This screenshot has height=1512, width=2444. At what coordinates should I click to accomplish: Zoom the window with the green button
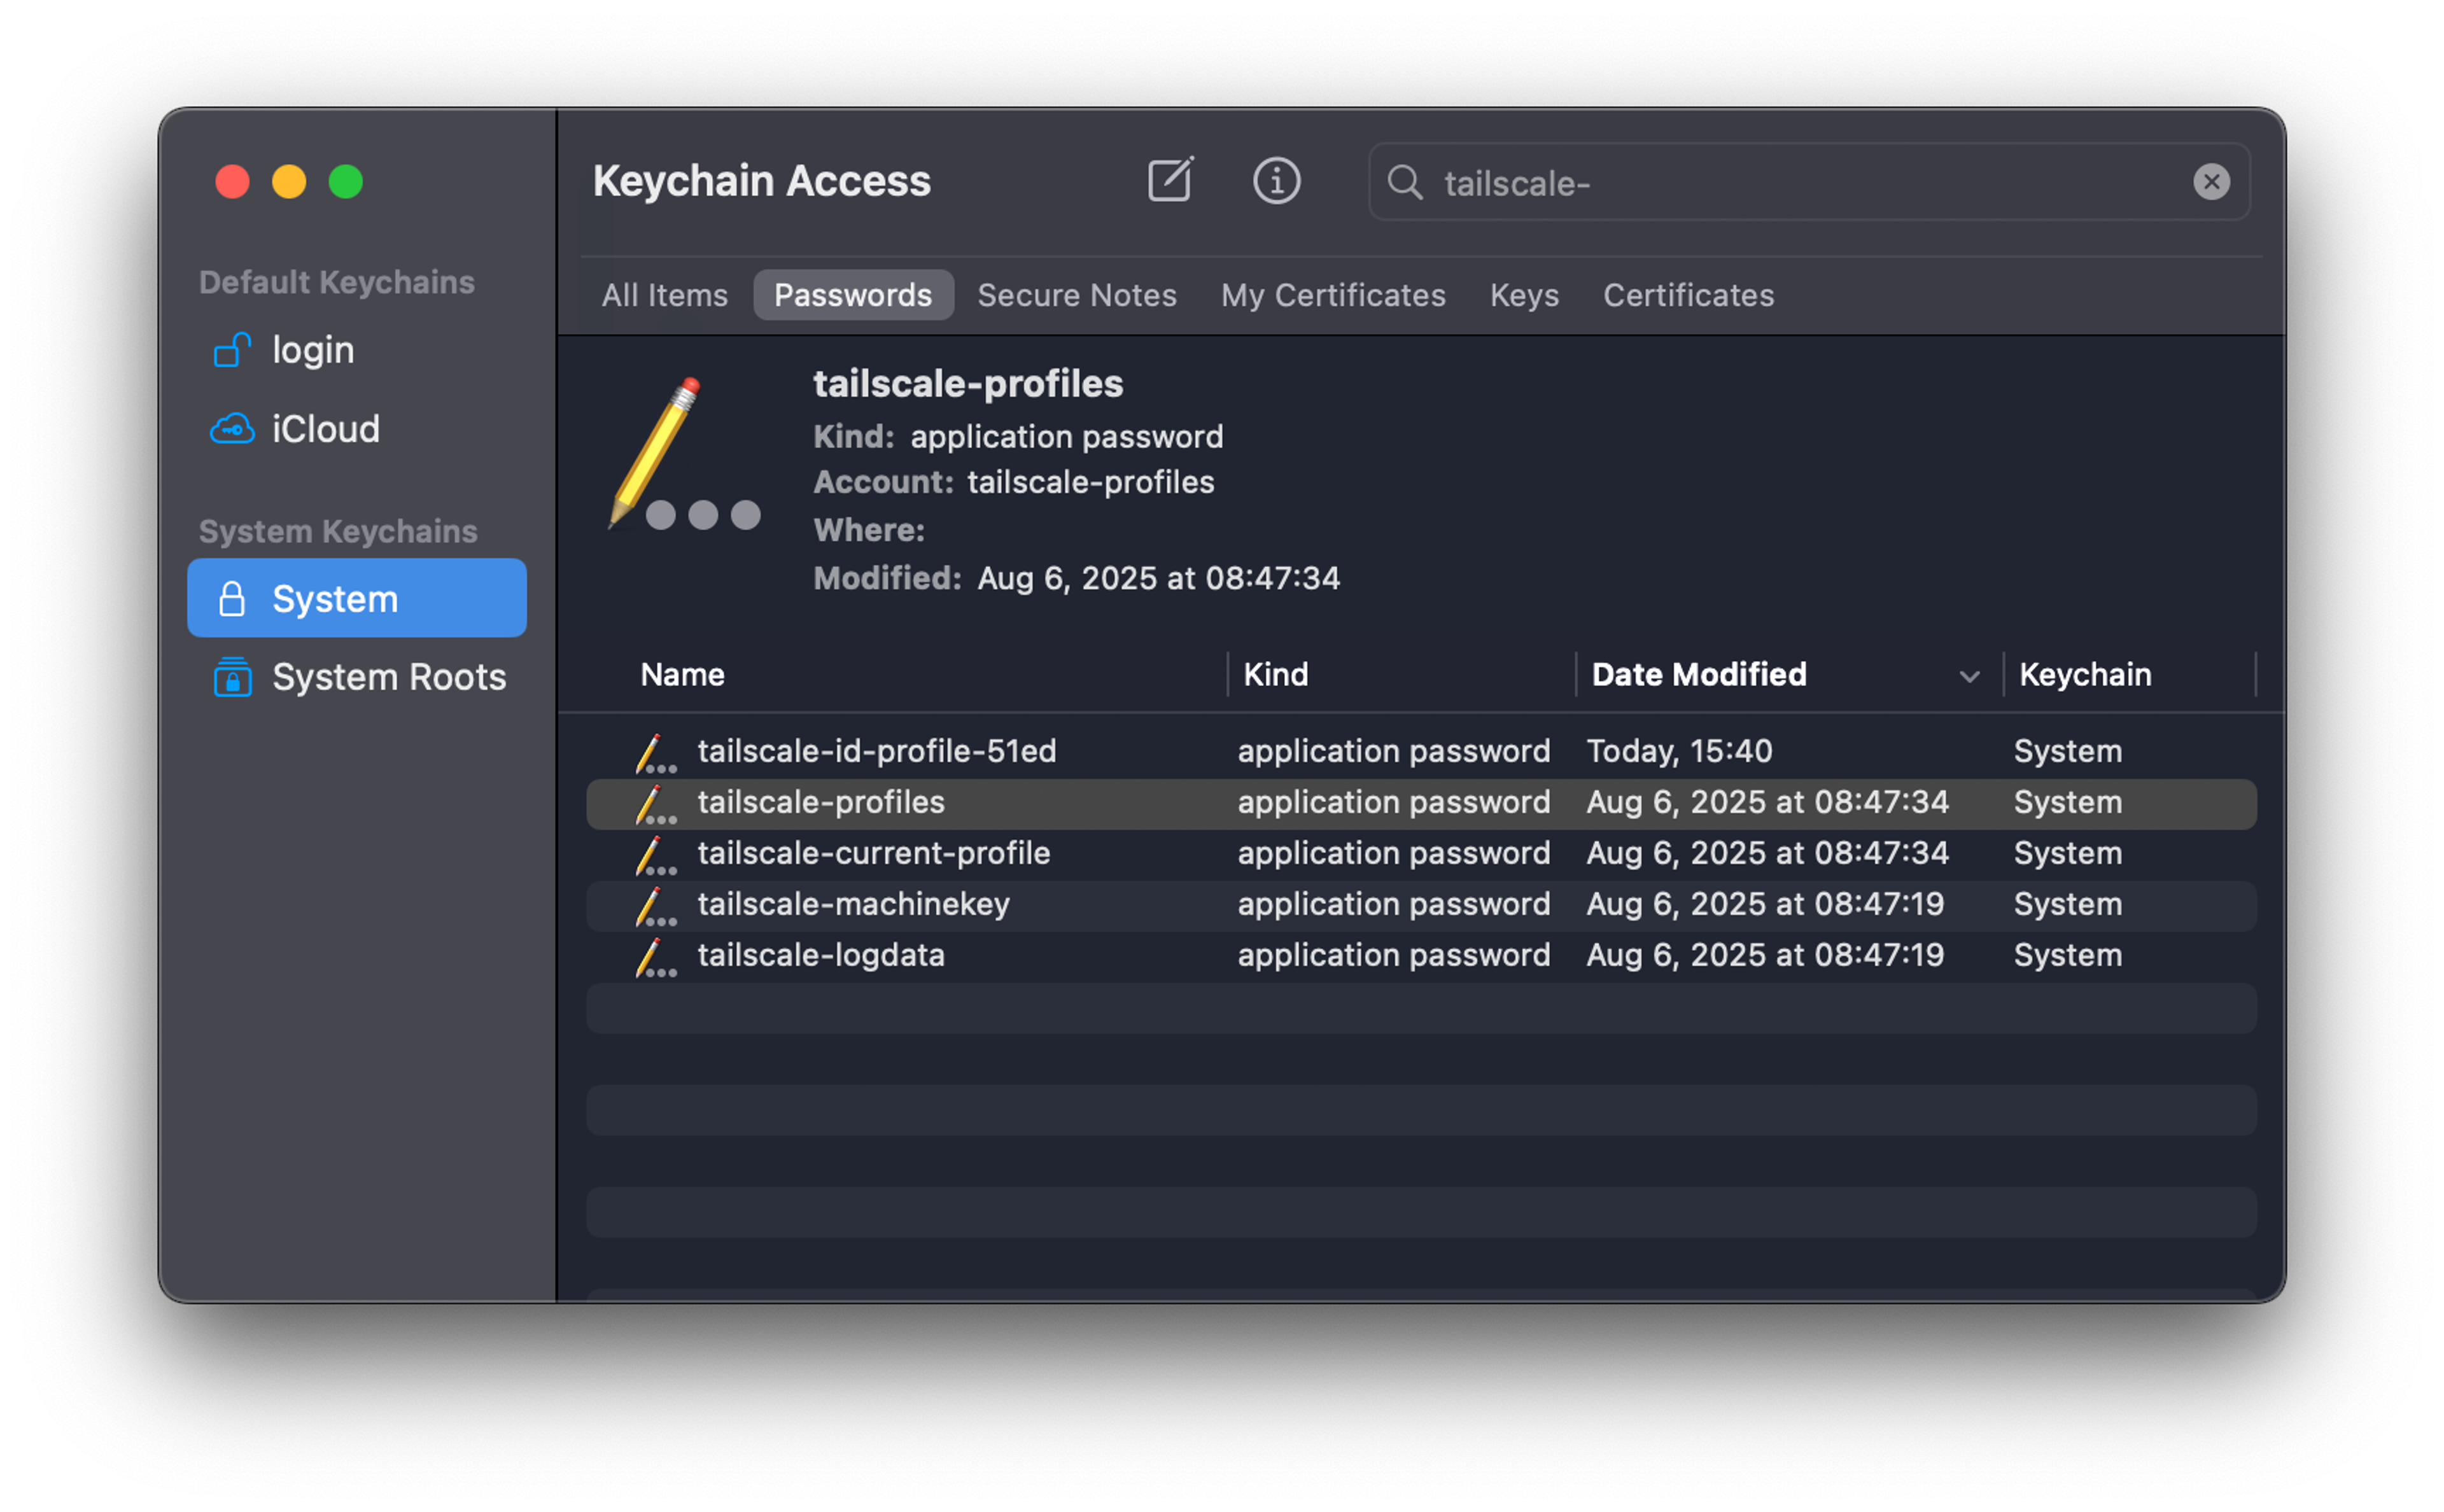(346, 182)
